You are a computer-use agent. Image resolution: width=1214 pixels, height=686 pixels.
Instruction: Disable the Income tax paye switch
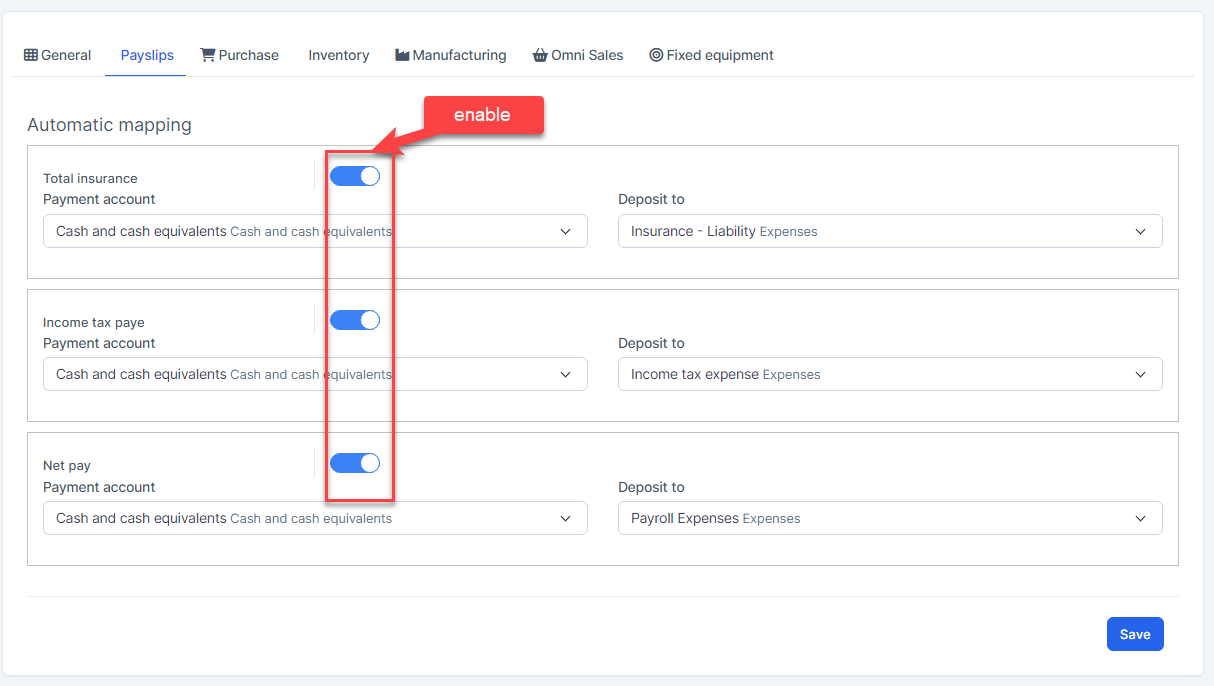(x=355, y=320)
